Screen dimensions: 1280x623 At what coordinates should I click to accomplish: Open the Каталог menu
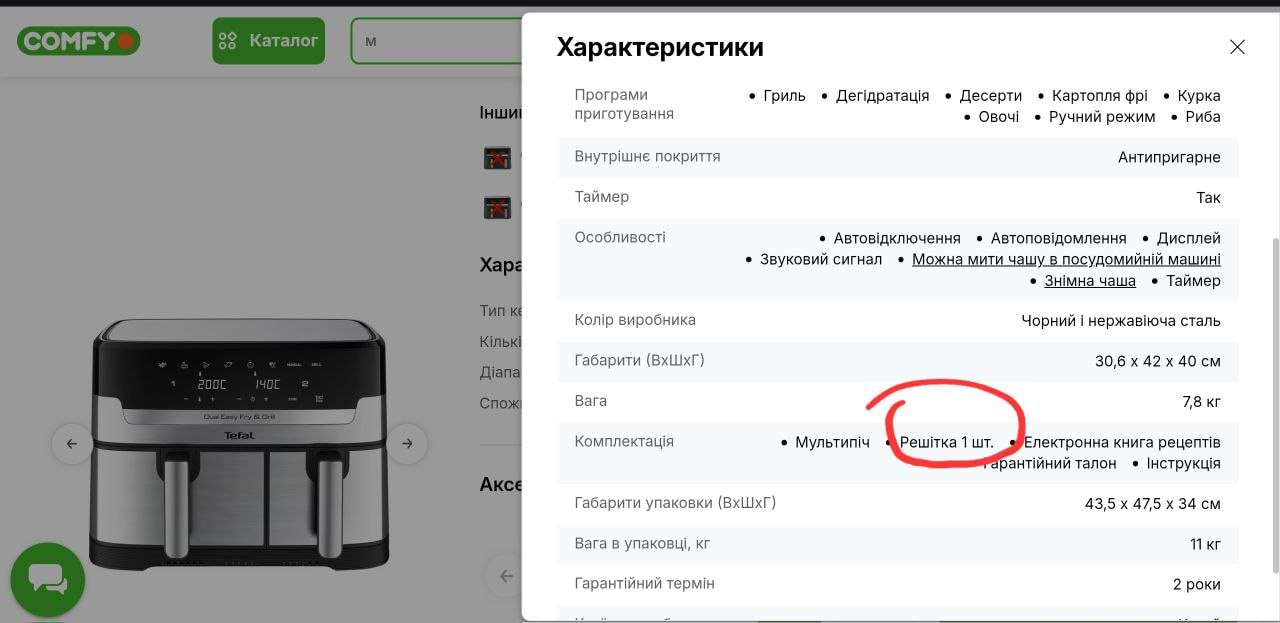(268, 41)
